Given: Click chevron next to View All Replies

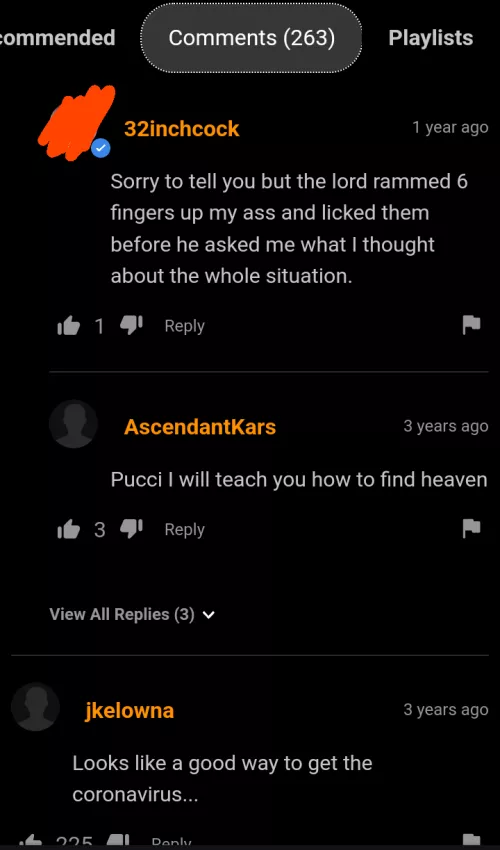Looking at the screenshot, I should [209, 615].
